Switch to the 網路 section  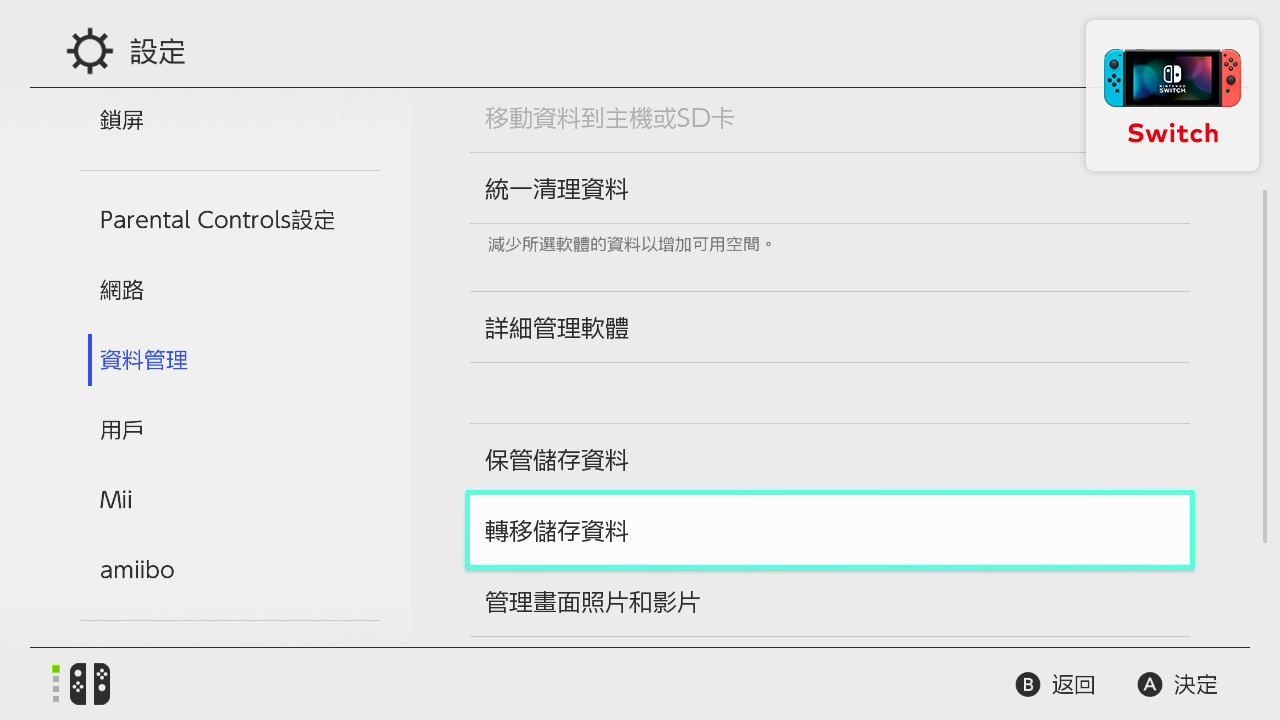(122, 289)
